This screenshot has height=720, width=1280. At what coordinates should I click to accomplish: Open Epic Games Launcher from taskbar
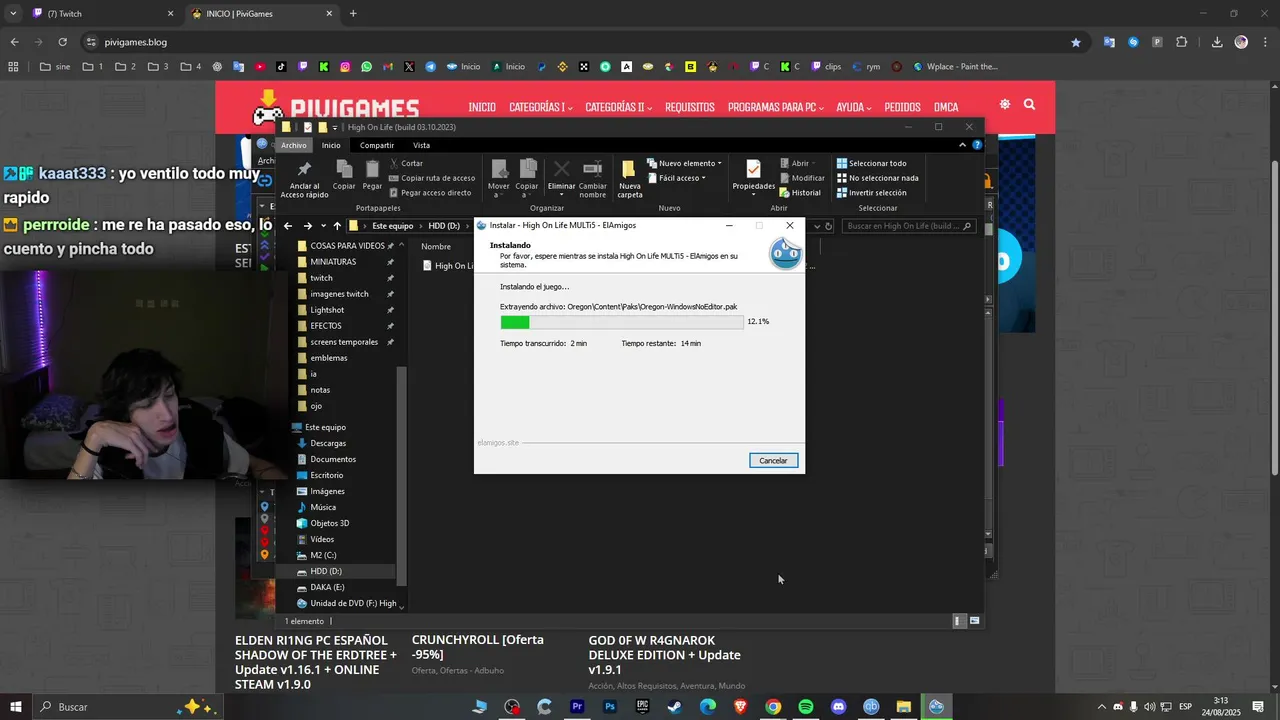642,707
